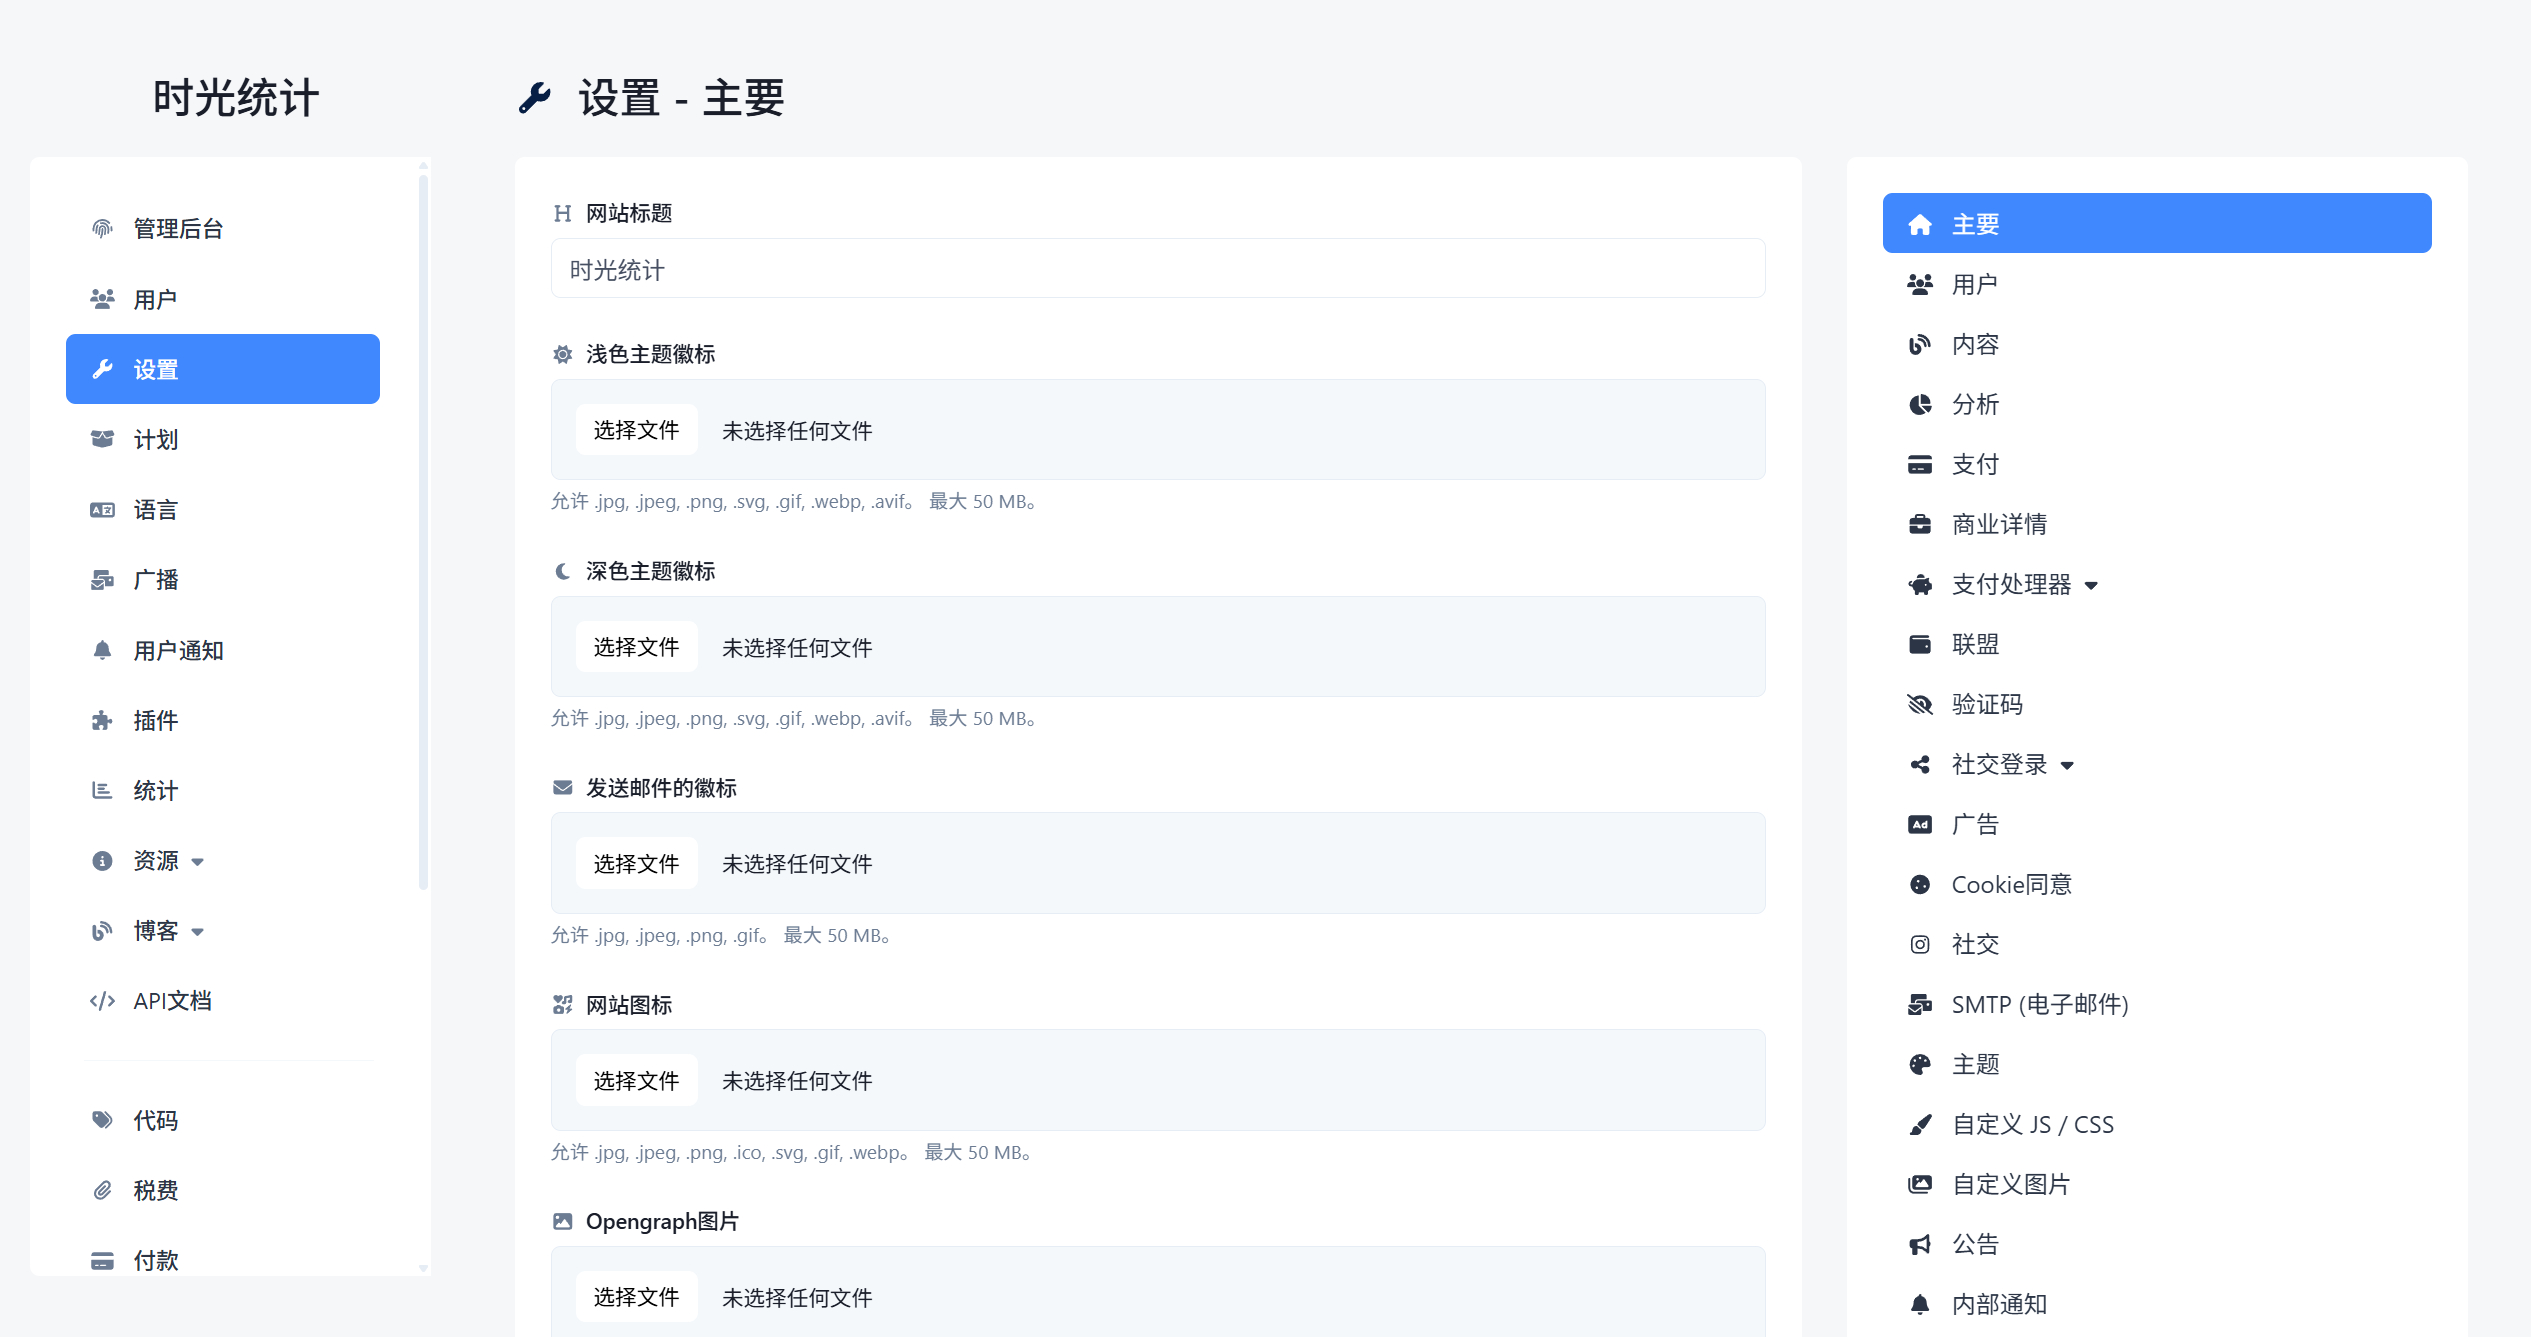Click the piggy bank 支付处理器 icon
2531x1337 pixels.
(x=1919, y=585)
